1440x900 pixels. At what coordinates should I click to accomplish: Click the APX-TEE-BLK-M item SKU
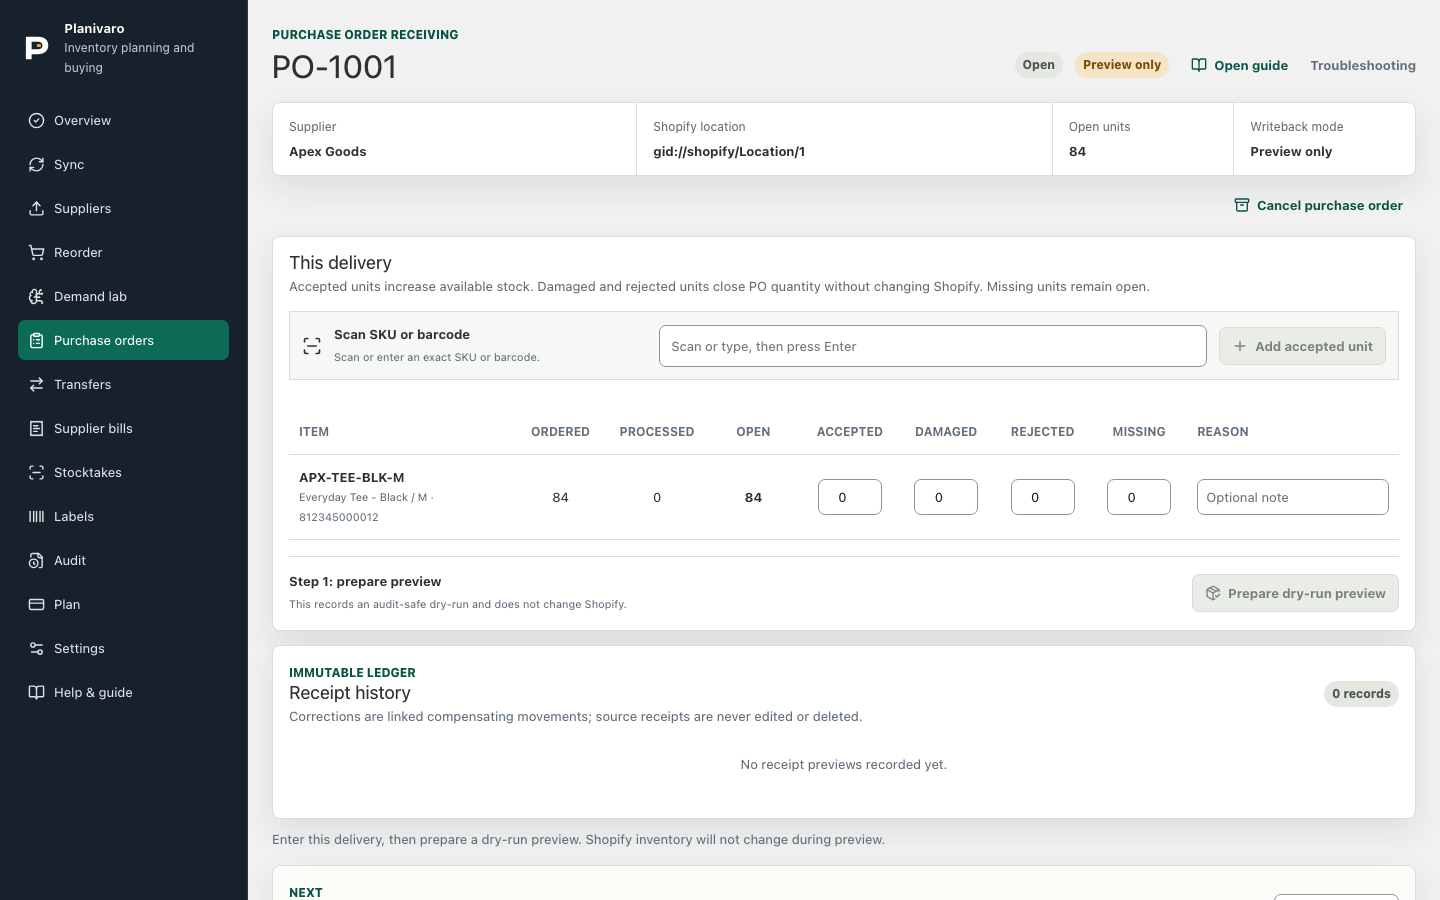pyautogui.click(x=352, y=478)
